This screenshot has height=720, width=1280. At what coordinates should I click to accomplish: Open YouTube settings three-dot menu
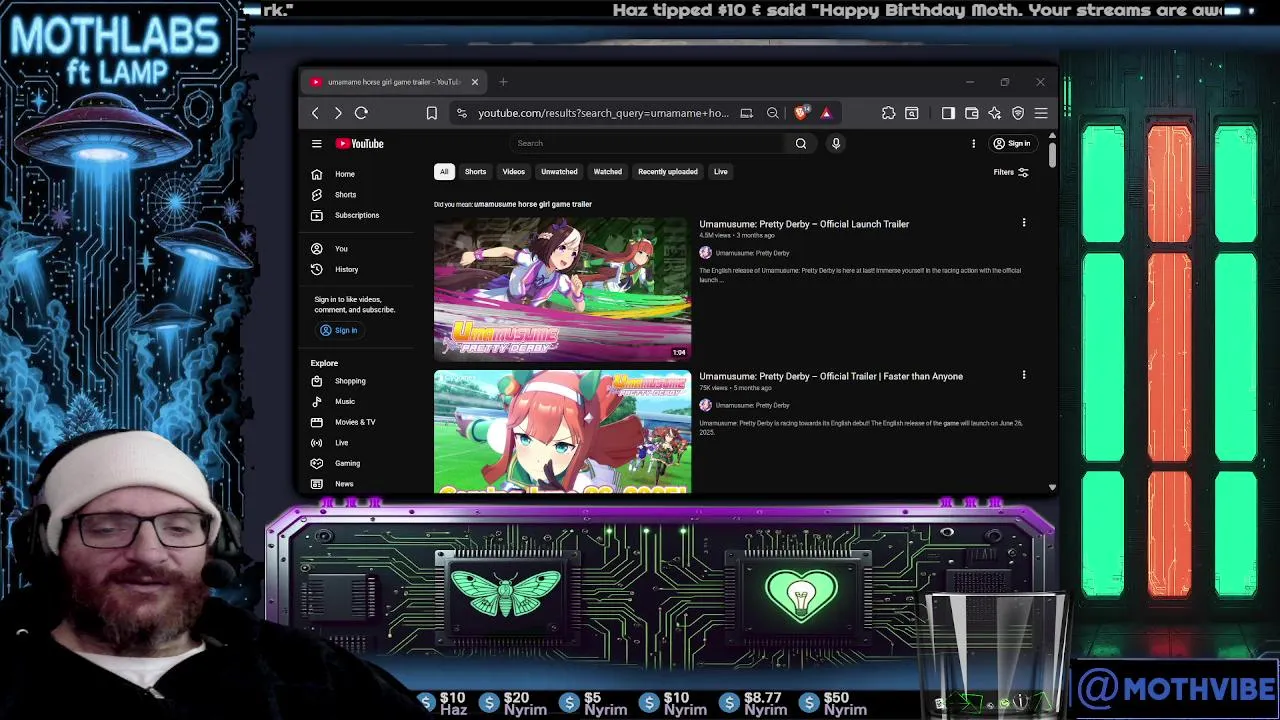click(x=973, y=144)
